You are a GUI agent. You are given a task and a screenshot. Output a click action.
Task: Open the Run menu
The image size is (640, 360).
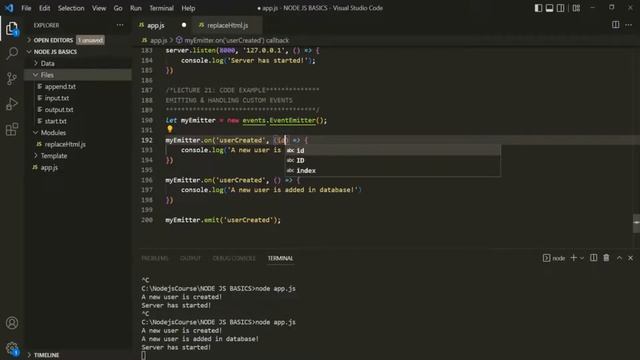(x=136, y=8)
